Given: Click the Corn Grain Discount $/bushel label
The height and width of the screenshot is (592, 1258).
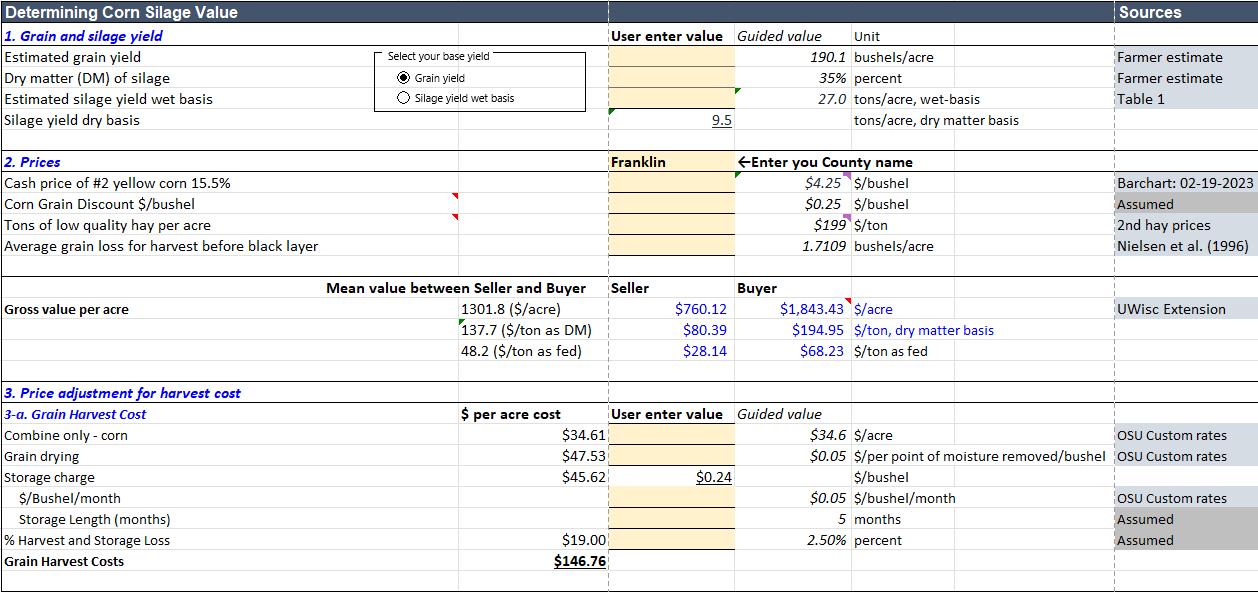Looking at the screenshot, I should [100, 204].
